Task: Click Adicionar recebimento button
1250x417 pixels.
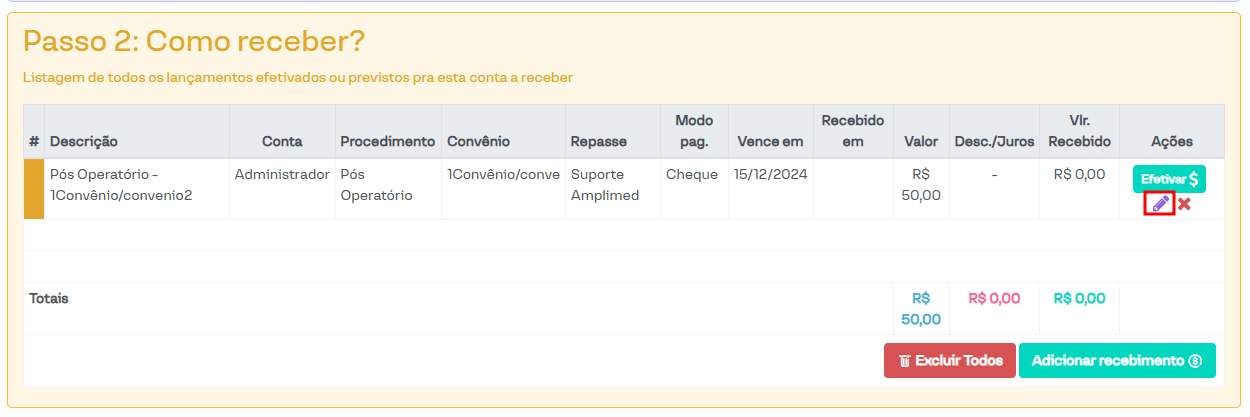Action: 1117,361
